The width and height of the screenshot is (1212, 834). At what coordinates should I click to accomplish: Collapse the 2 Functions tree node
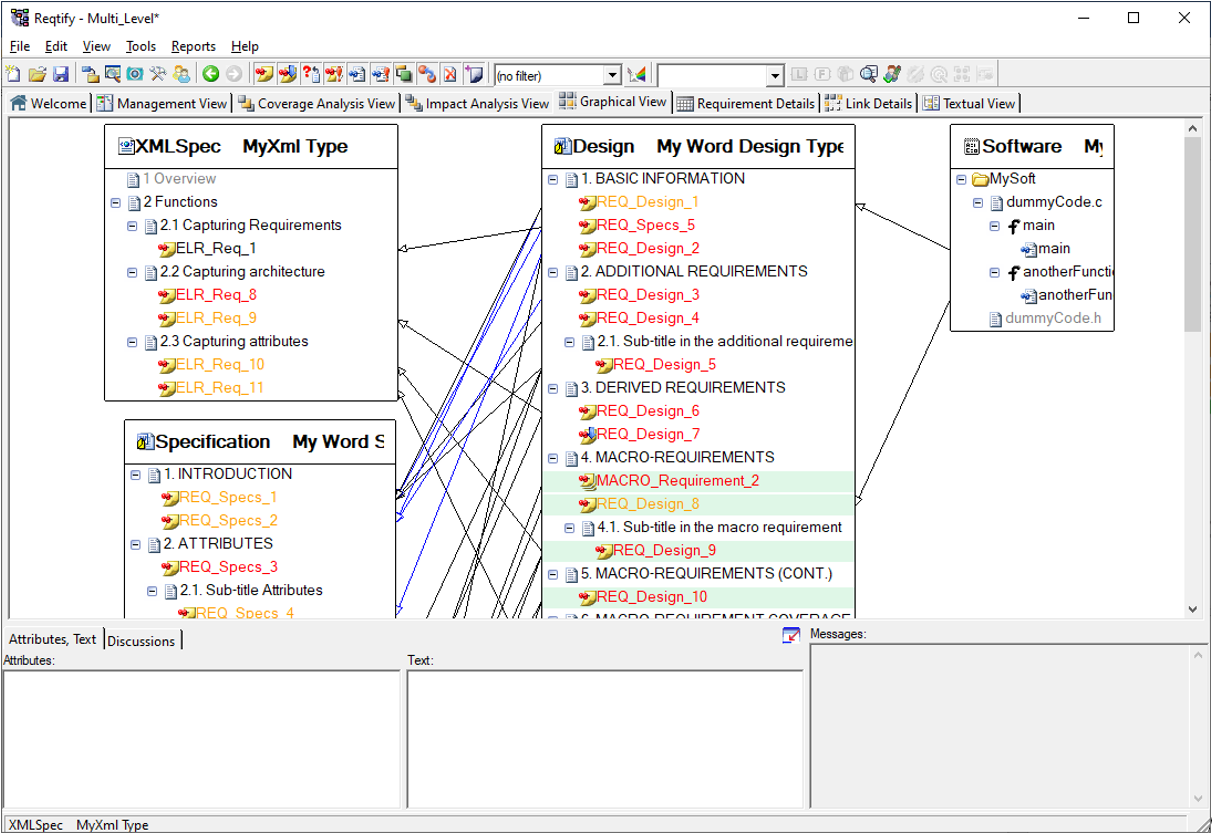click(x=117, y=202)
